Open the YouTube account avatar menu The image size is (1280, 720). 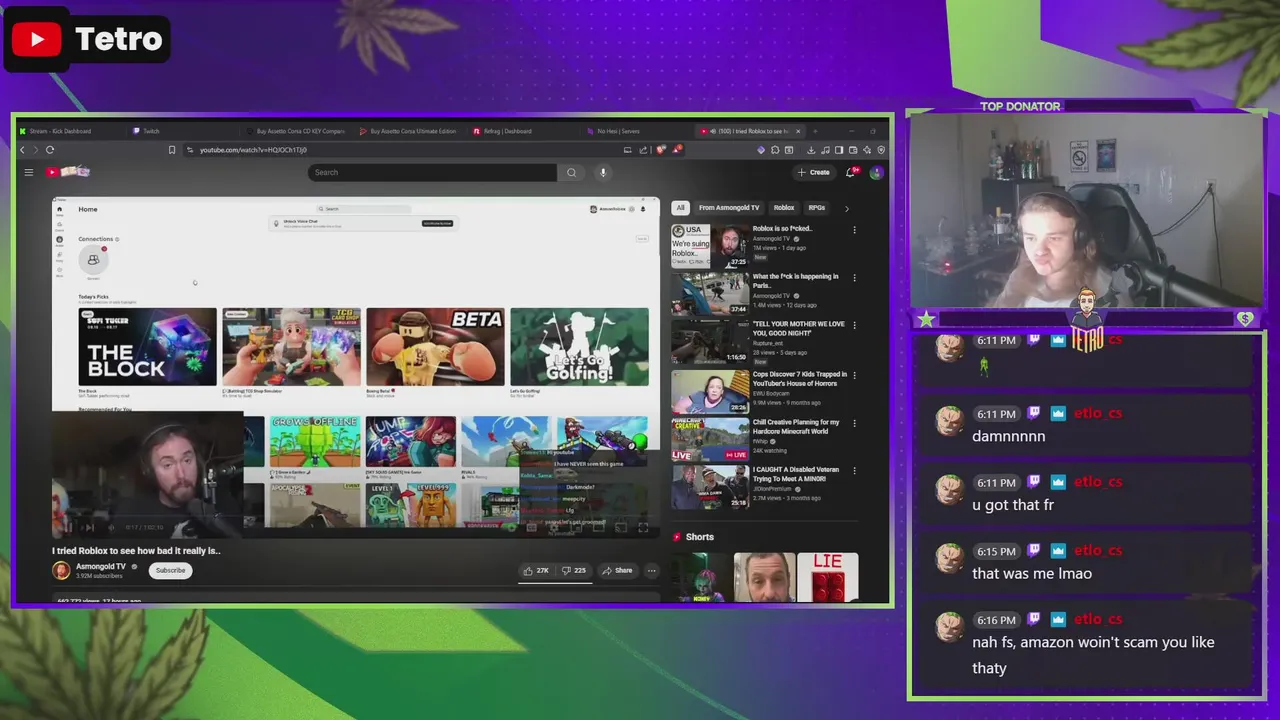click(x=876, y=172)
